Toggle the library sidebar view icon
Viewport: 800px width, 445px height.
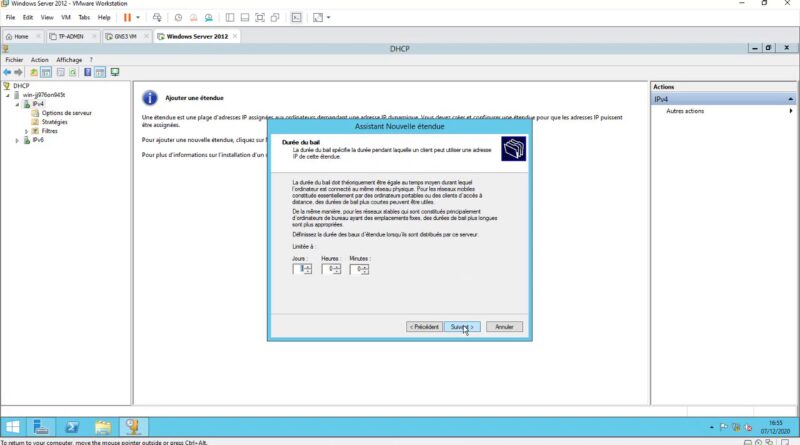click(x=230, y=17)
